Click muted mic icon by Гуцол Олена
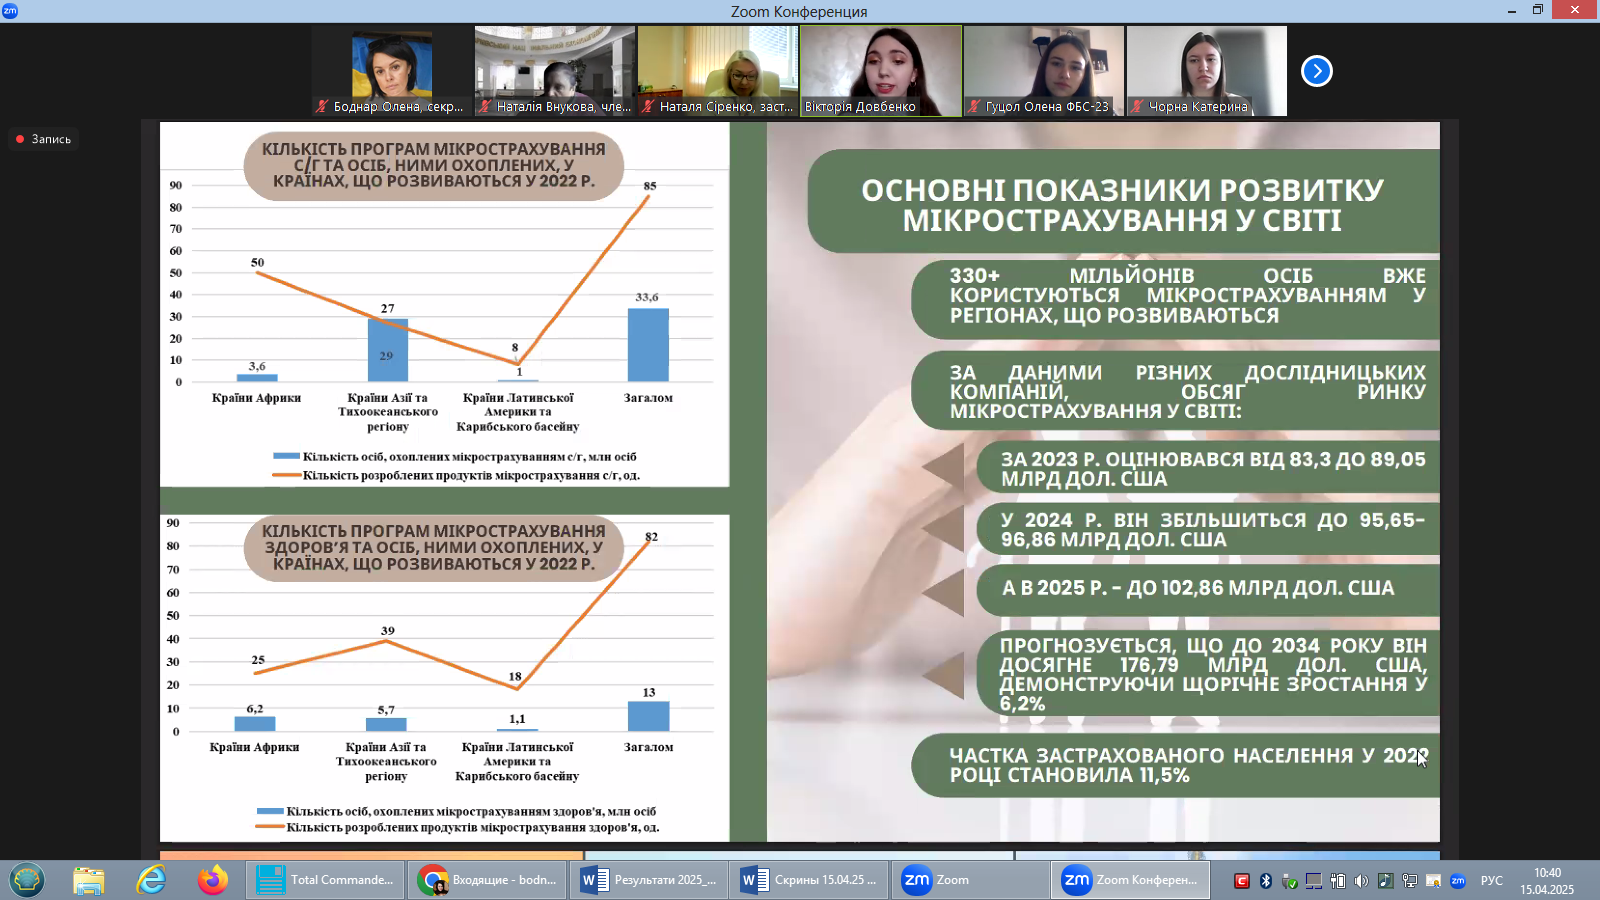Image resolution: width=1600 pixels, height=900 pixels. [x=974, y=106]
